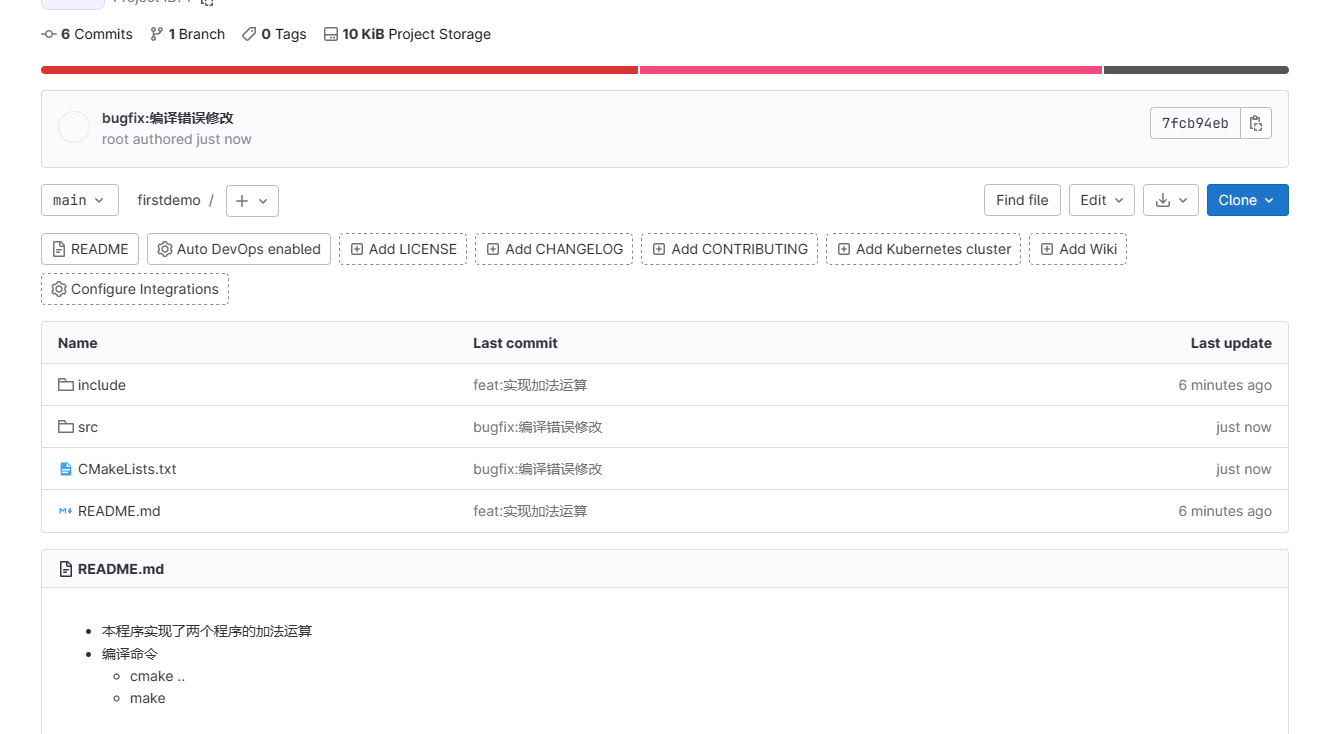Click the gear icon in Auto DevOps enabled
This screenshot has width=1338, height=734.
[x=165, y=249]
